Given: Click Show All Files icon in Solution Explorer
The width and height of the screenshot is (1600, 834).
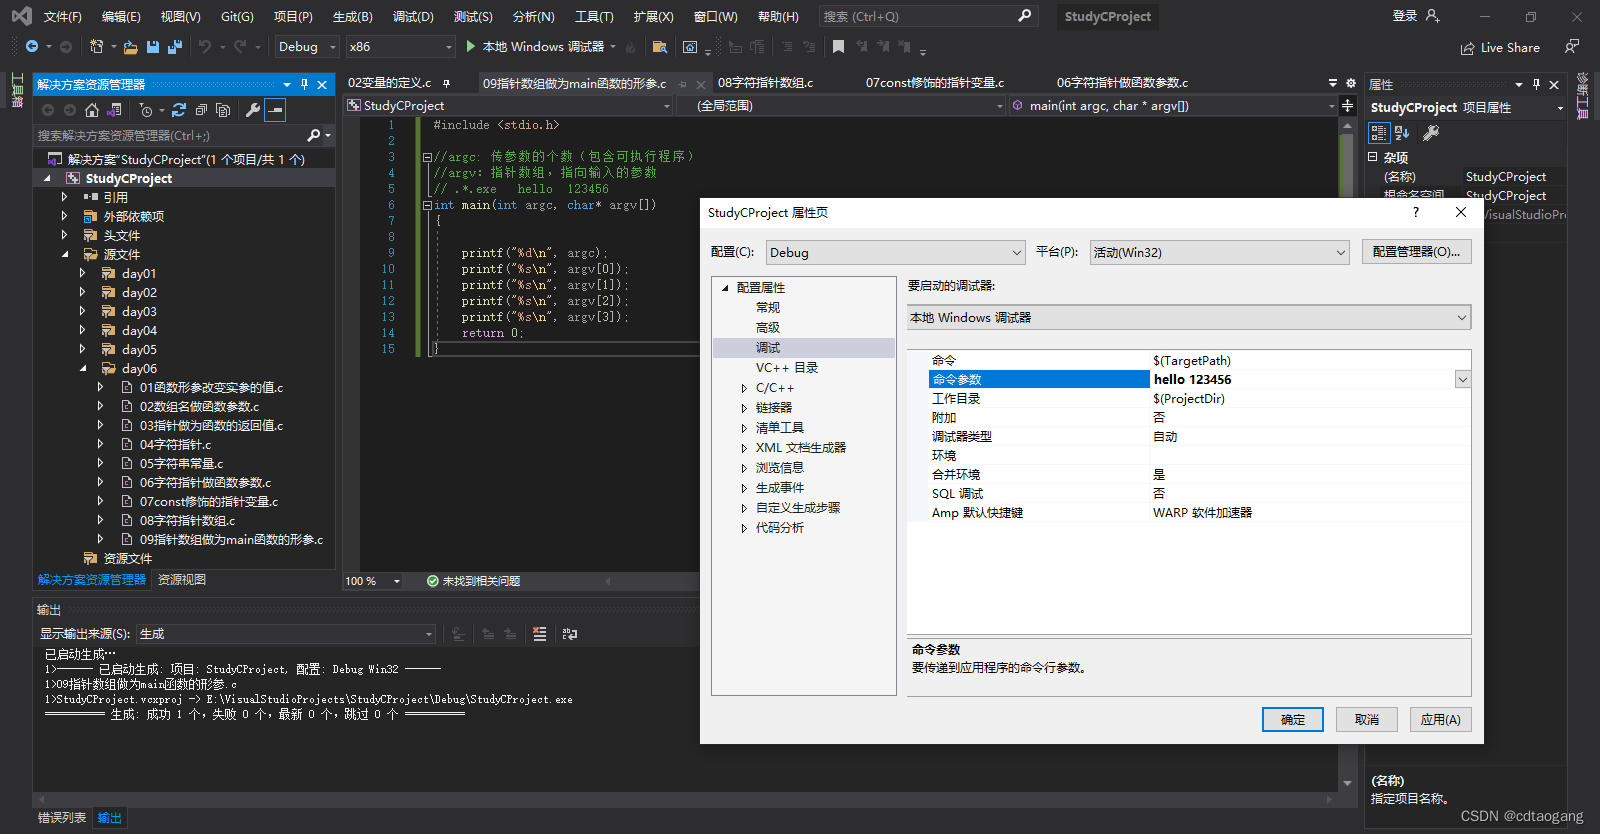Looking at the screenshot, I should pyautogui.click(x=223, y=110).
